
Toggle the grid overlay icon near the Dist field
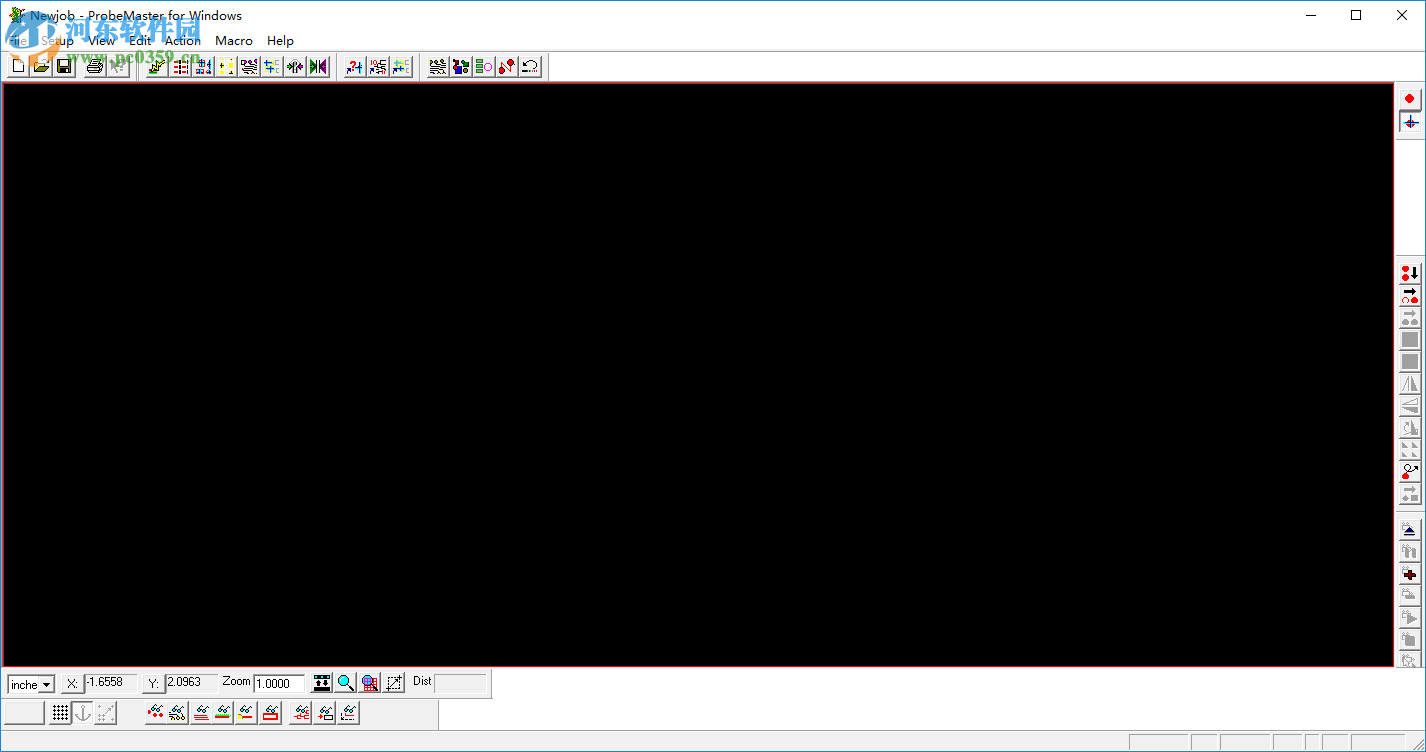click(x=370, y=683)
